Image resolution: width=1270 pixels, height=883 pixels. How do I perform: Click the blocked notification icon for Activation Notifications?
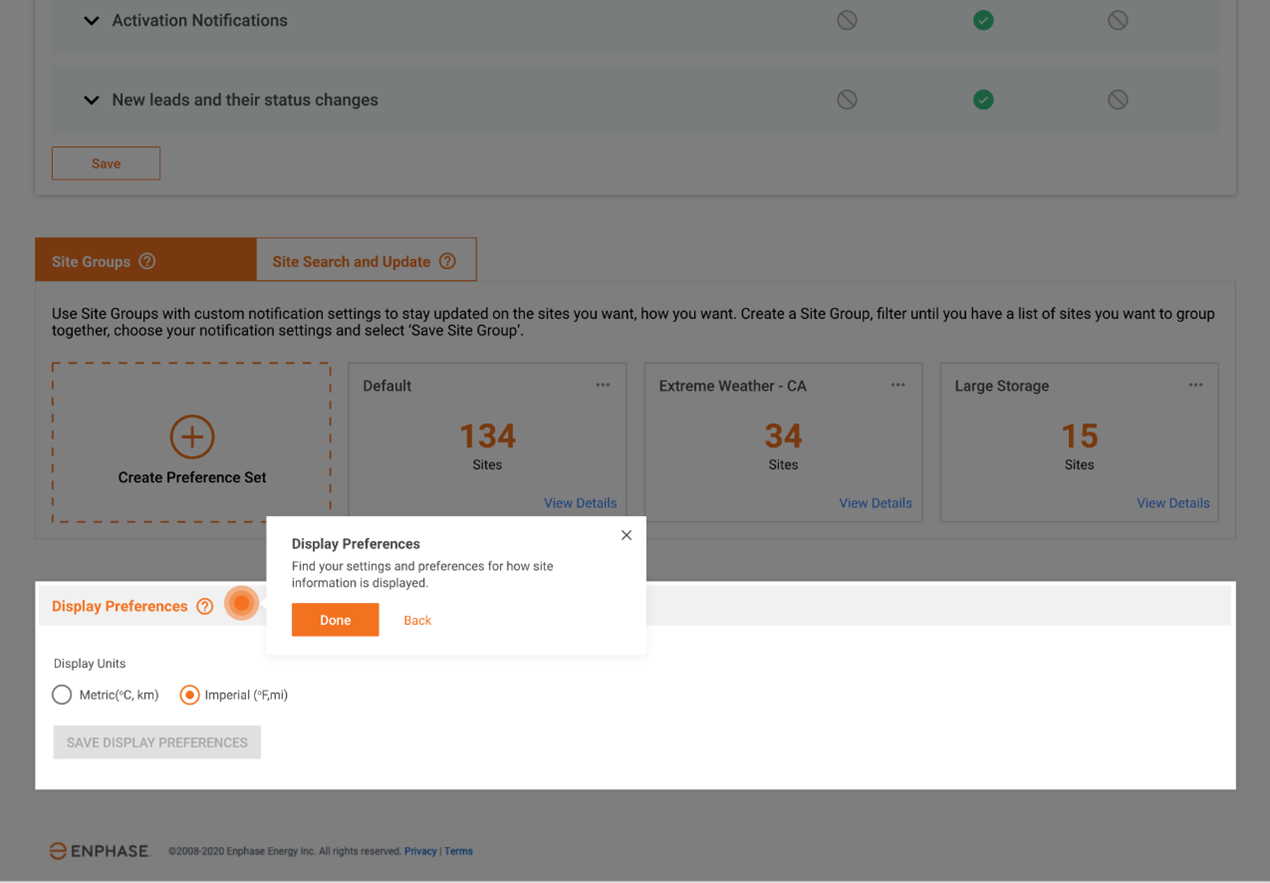(x=846, y=19)
